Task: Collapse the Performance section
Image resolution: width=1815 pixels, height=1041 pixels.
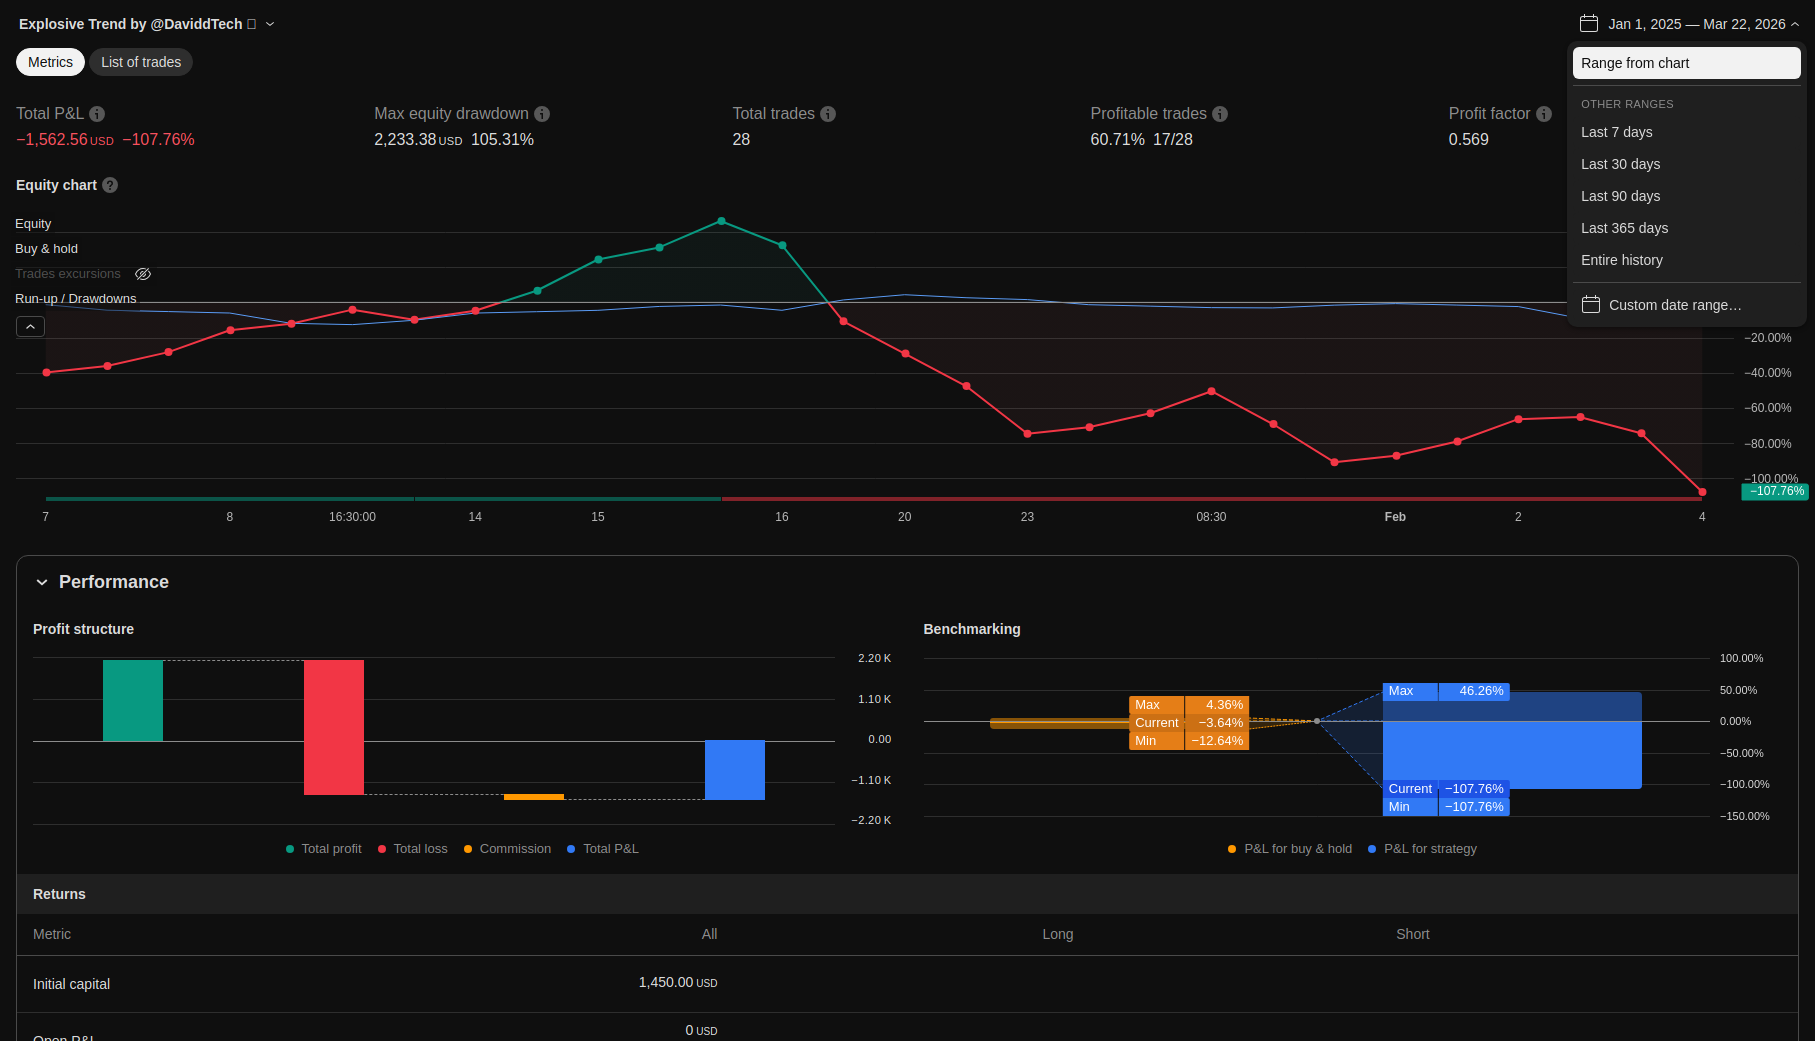Action: (42, 582)
